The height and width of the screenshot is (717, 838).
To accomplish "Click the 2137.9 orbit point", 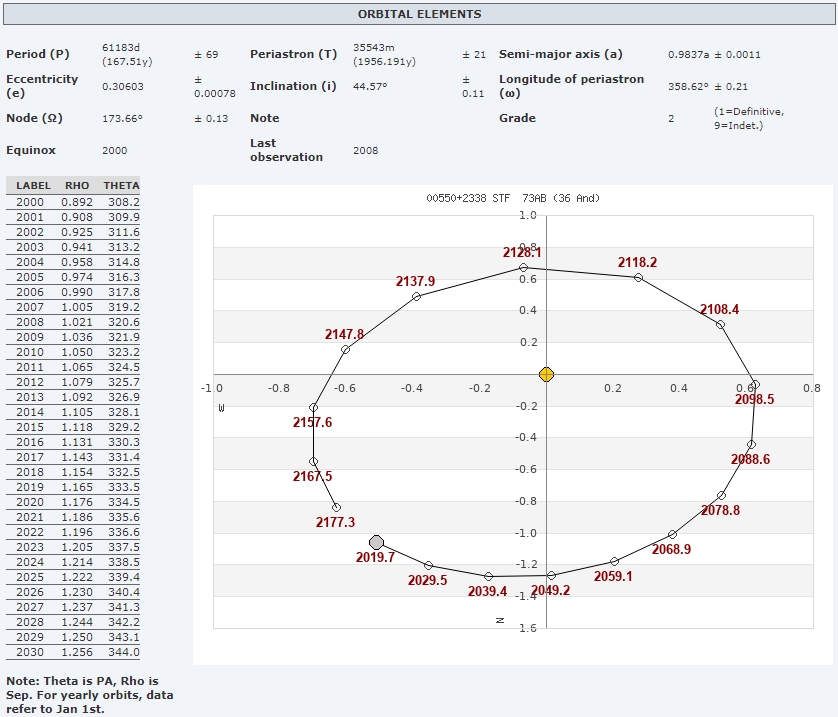I will 416,296.
